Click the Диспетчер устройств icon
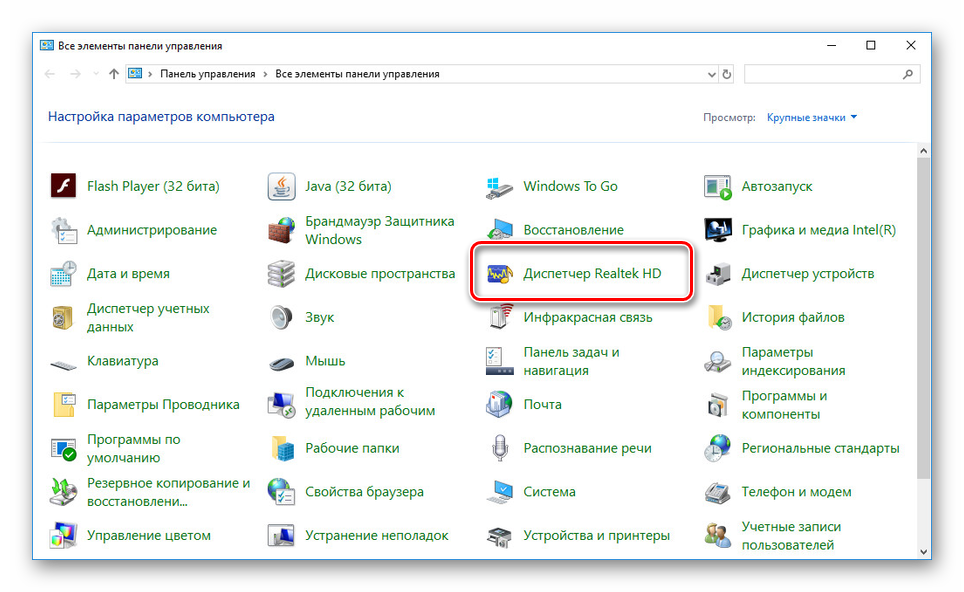 pyautogui.click(x=717, y=274)
